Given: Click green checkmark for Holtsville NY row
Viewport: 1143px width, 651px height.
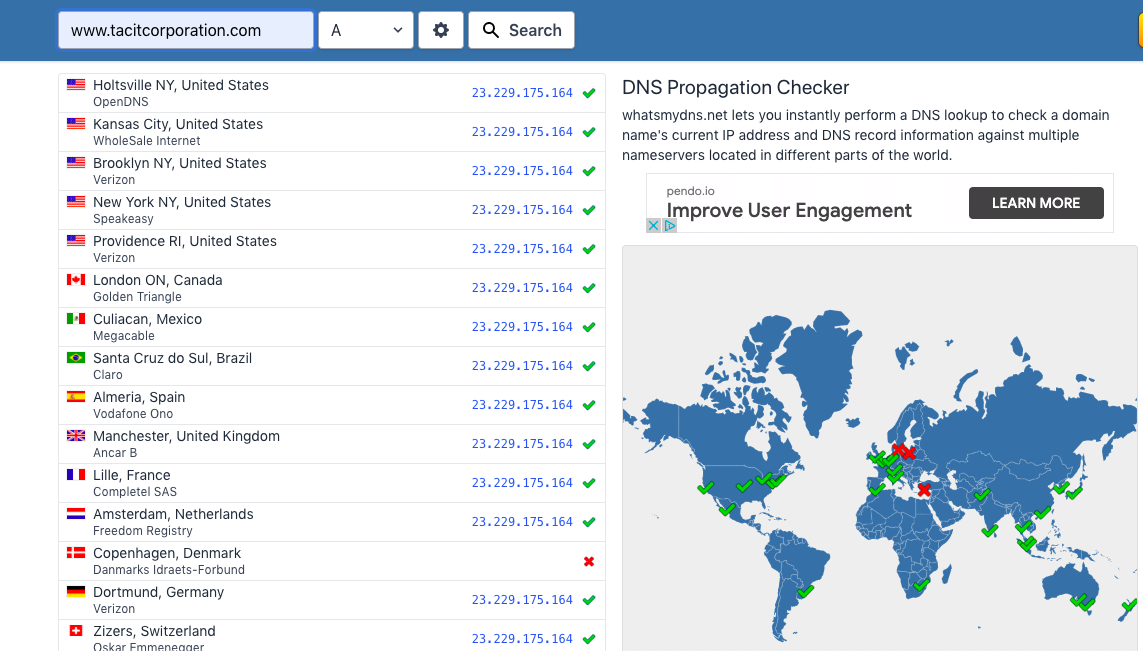Looking at the screenshot, I should coord(589,93).
